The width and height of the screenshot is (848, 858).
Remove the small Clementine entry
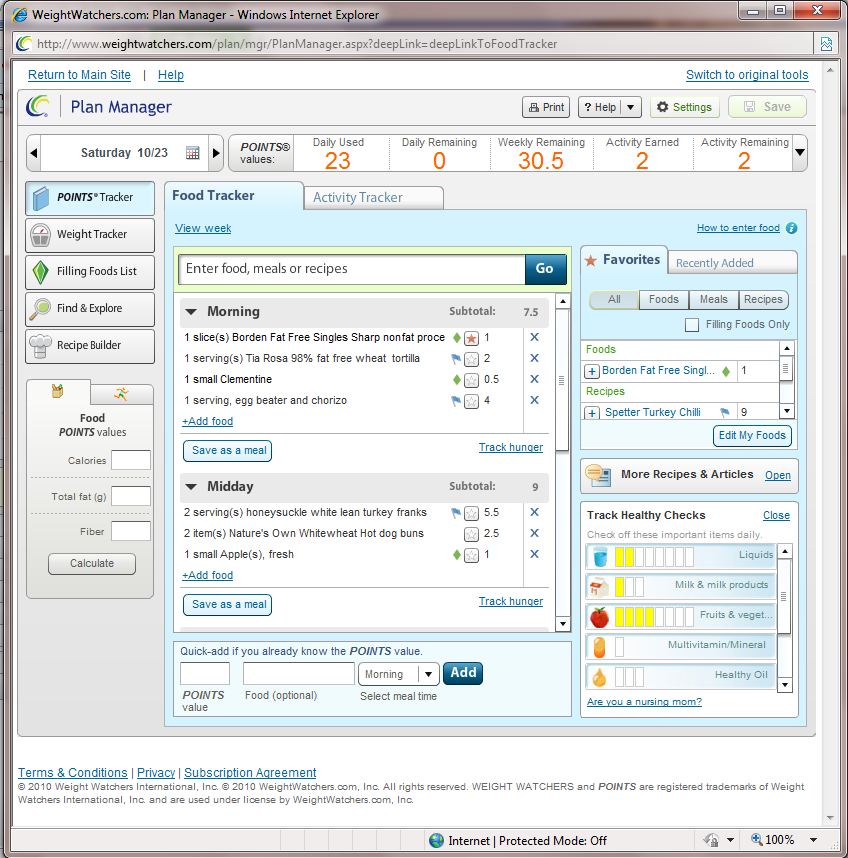[x=535, y=379]
